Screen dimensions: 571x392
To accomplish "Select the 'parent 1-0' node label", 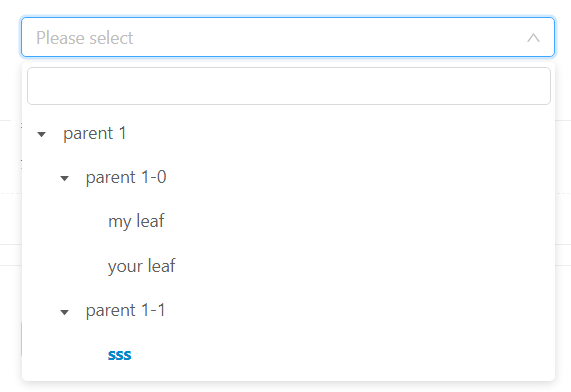I will (126, 177).
